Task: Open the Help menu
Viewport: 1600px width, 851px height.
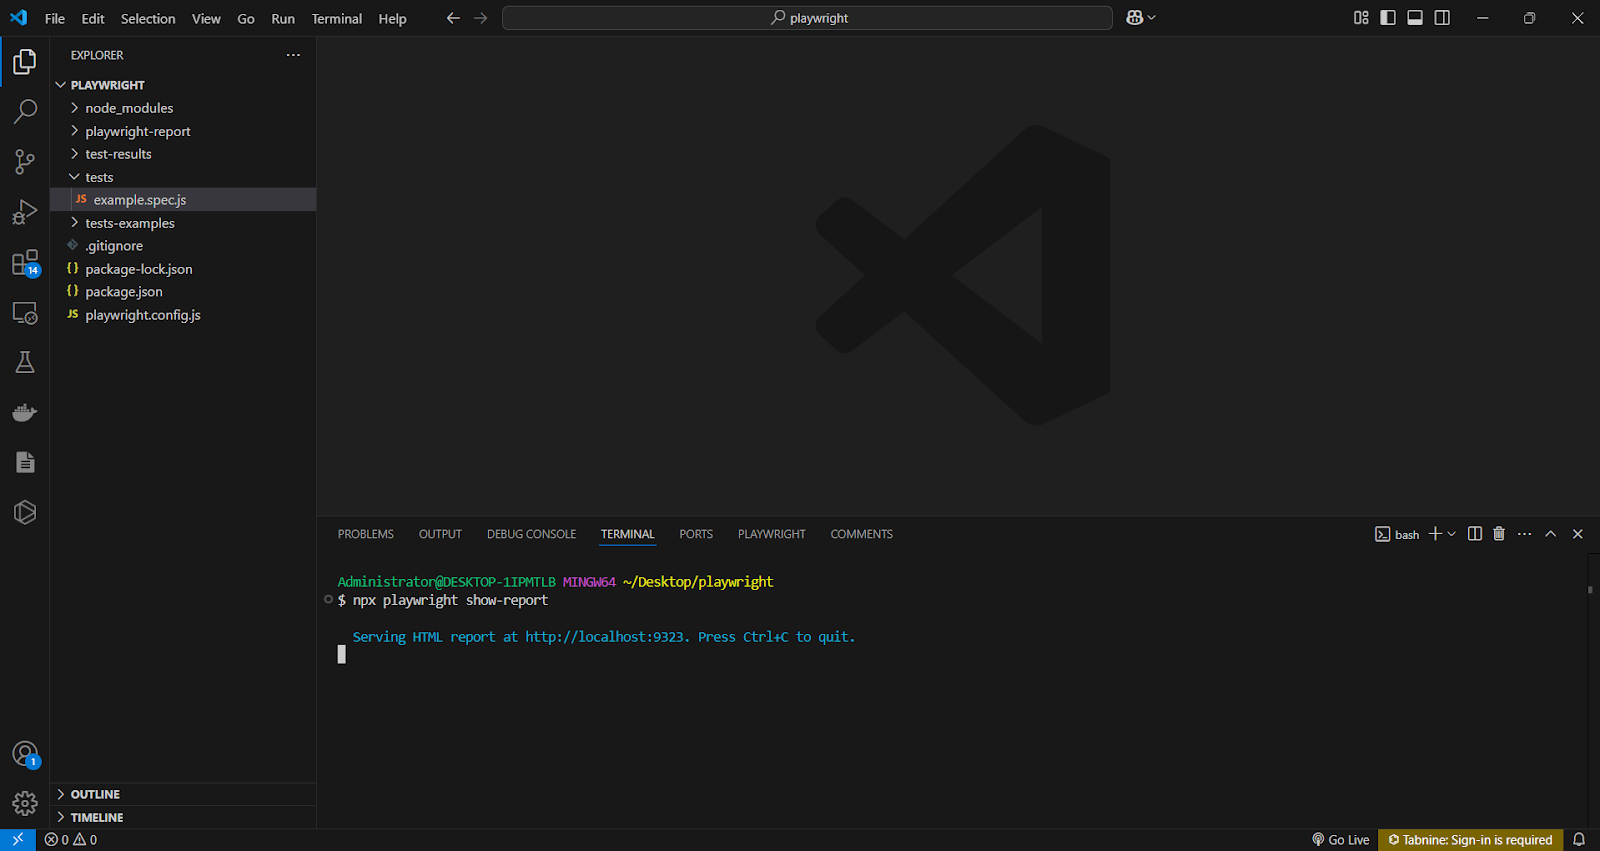Action: pyautogui.click(x=392, y=18)
